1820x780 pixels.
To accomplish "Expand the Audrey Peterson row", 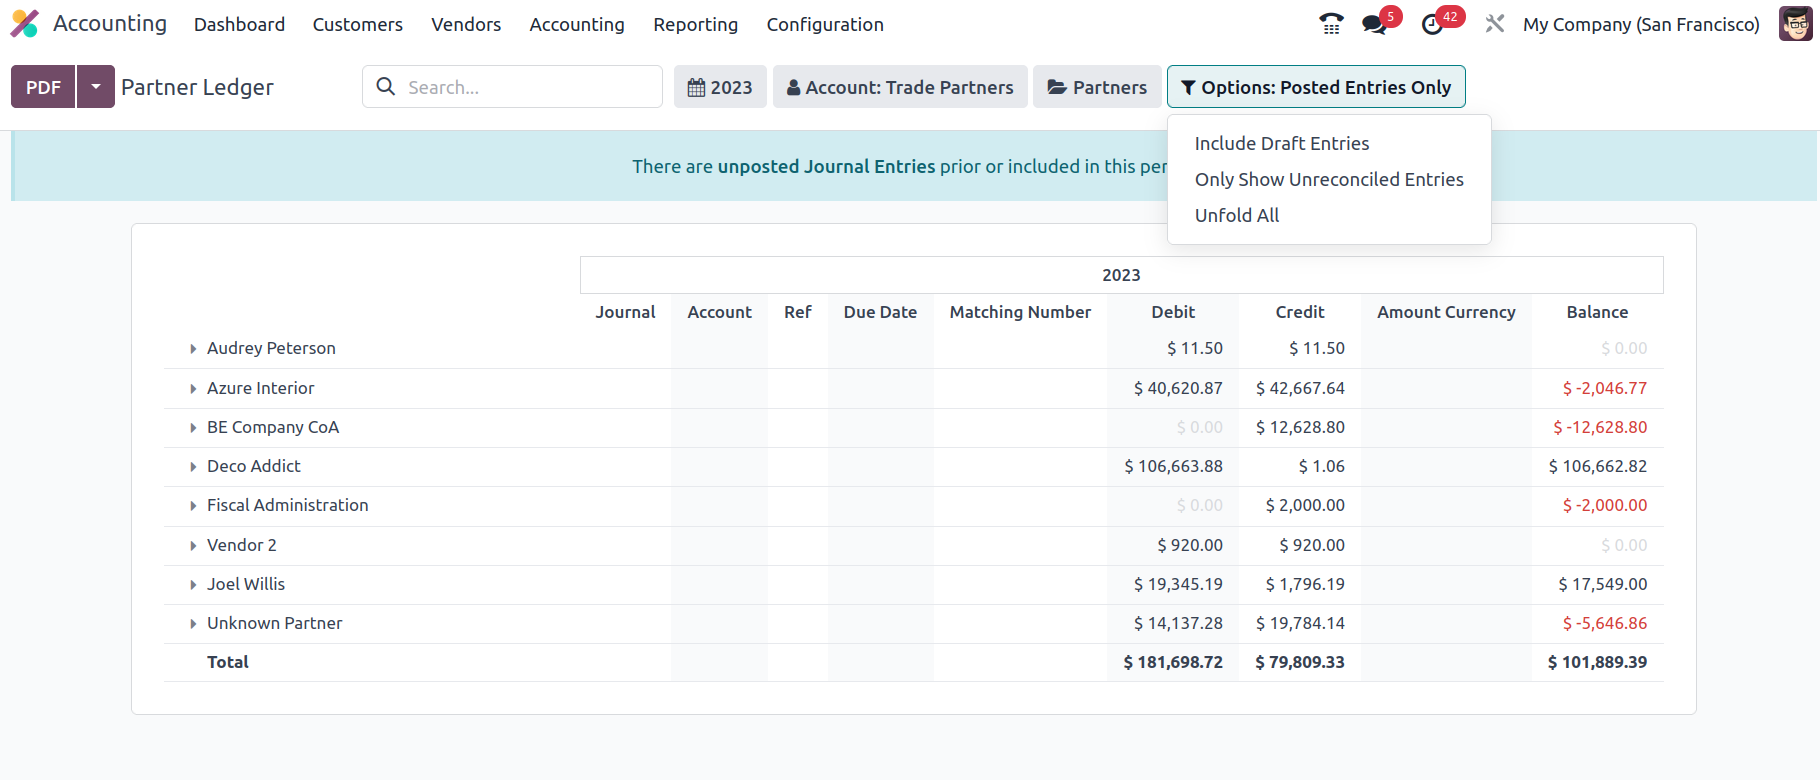I will coord(193,349).
